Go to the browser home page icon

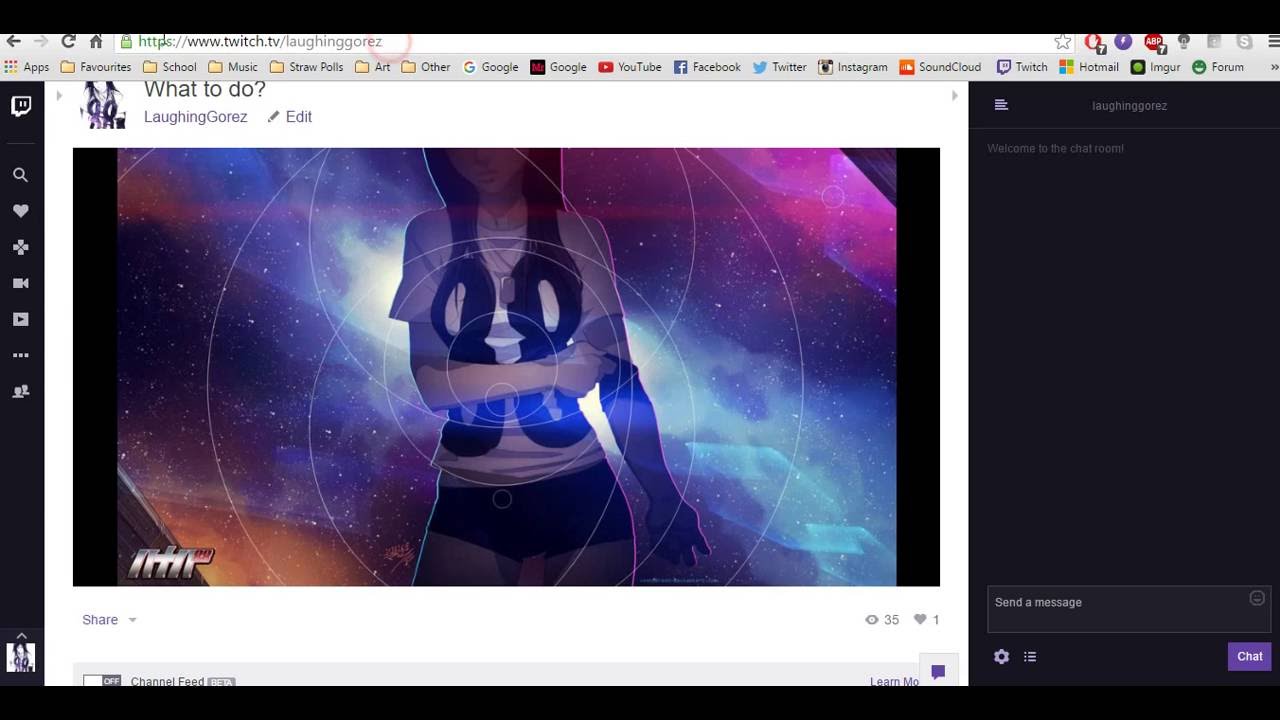[x=96, y=41]
